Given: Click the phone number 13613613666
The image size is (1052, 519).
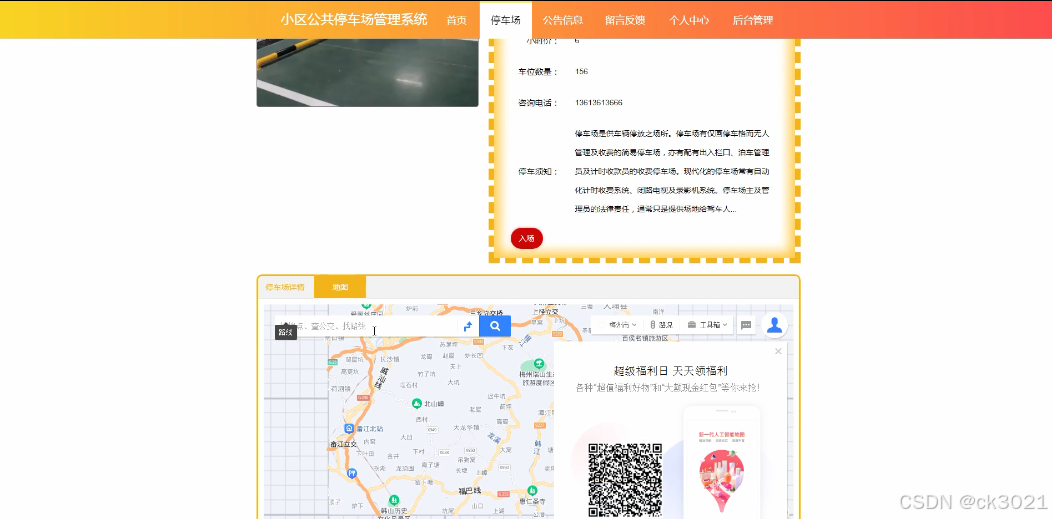Looking at the screenshot, I should [x=598, y=103].
